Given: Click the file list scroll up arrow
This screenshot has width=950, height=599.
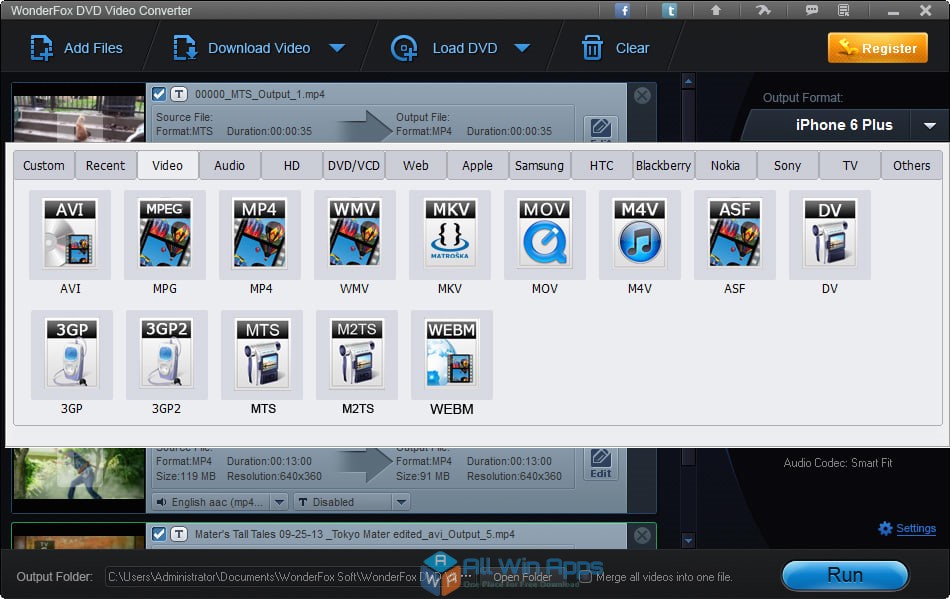Looking at the screenshot, I should (688, 81).
